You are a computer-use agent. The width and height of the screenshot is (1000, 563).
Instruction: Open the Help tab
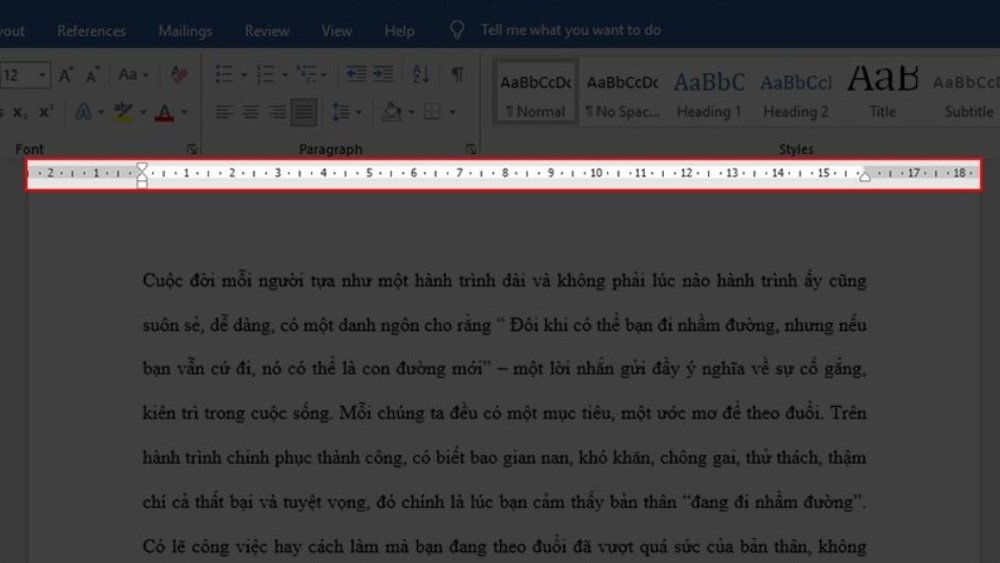(399, 31)
